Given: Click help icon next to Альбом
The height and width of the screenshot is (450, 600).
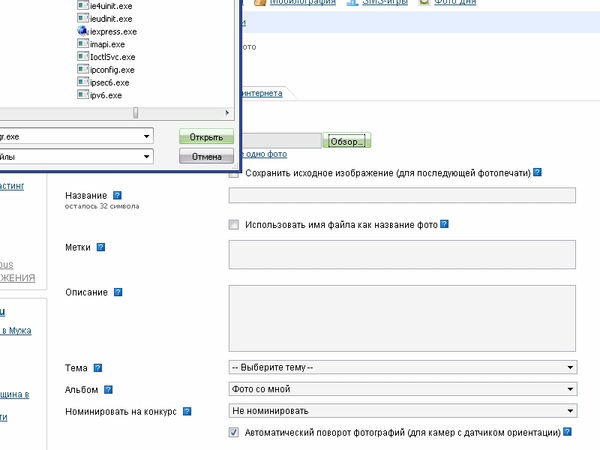Looking at the screenshot, I should click(x=108, y=390).
